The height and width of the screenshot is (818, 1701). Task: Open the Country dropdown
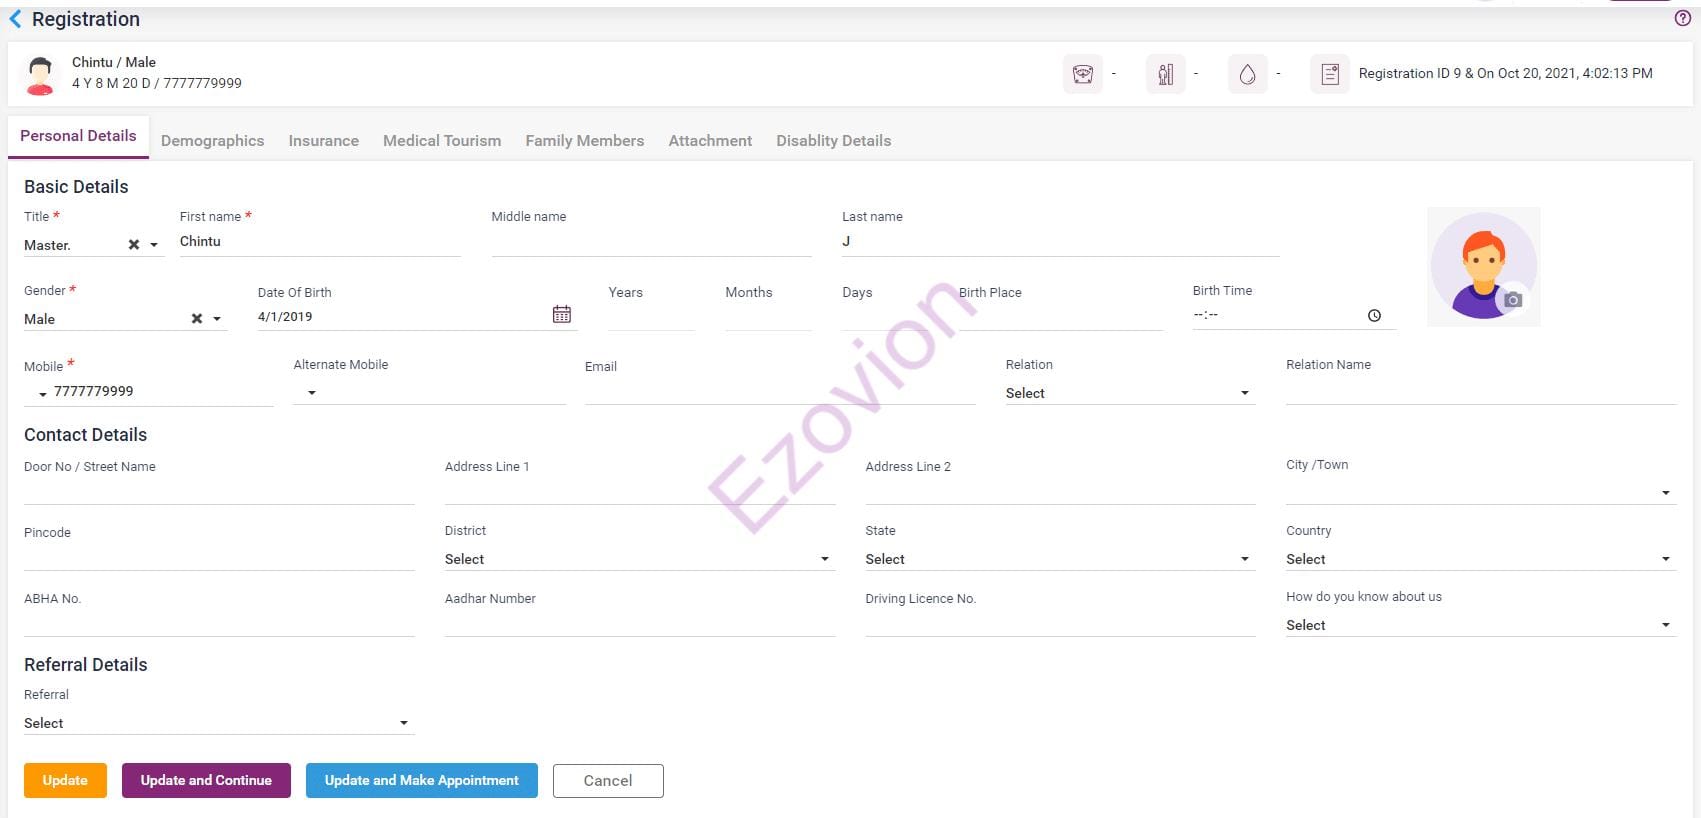pyautogui.click(x=1665, y=559)
